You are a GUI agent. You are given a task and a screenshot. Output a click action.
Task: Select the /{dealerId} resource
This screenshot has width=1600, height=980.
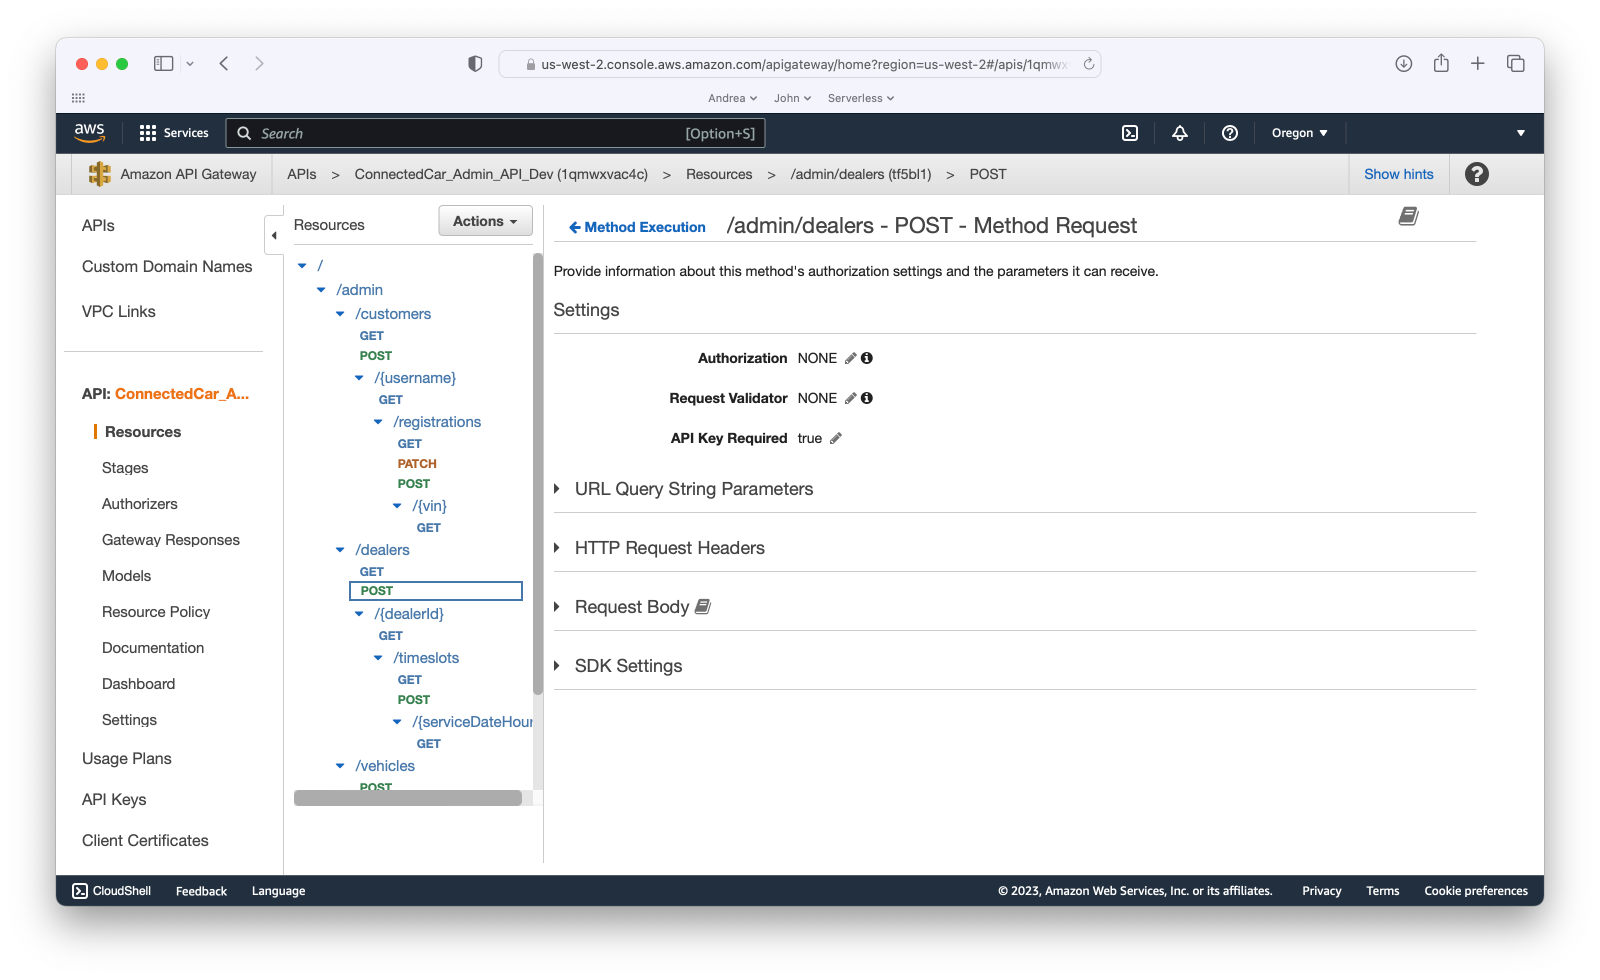[x=409, y=614]
